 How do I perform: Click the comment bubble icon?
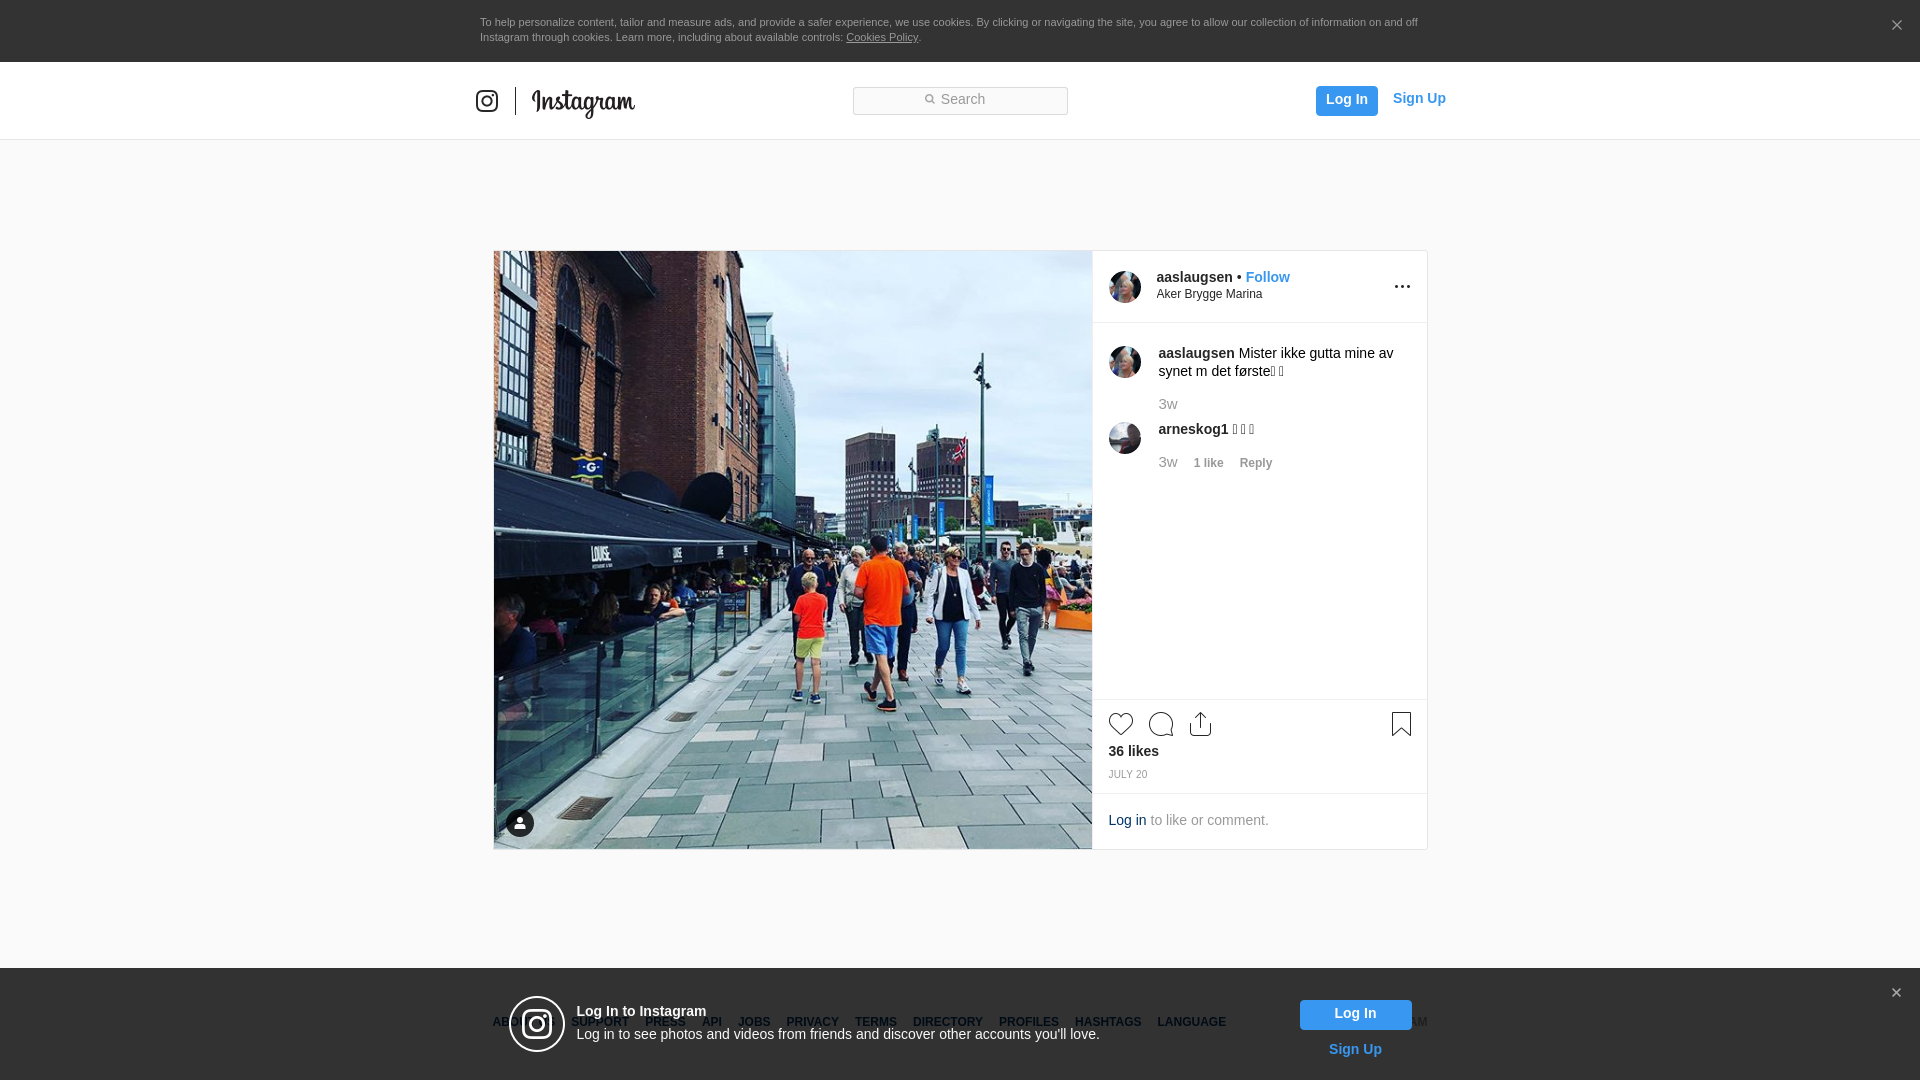click(x=1161, y=724)
